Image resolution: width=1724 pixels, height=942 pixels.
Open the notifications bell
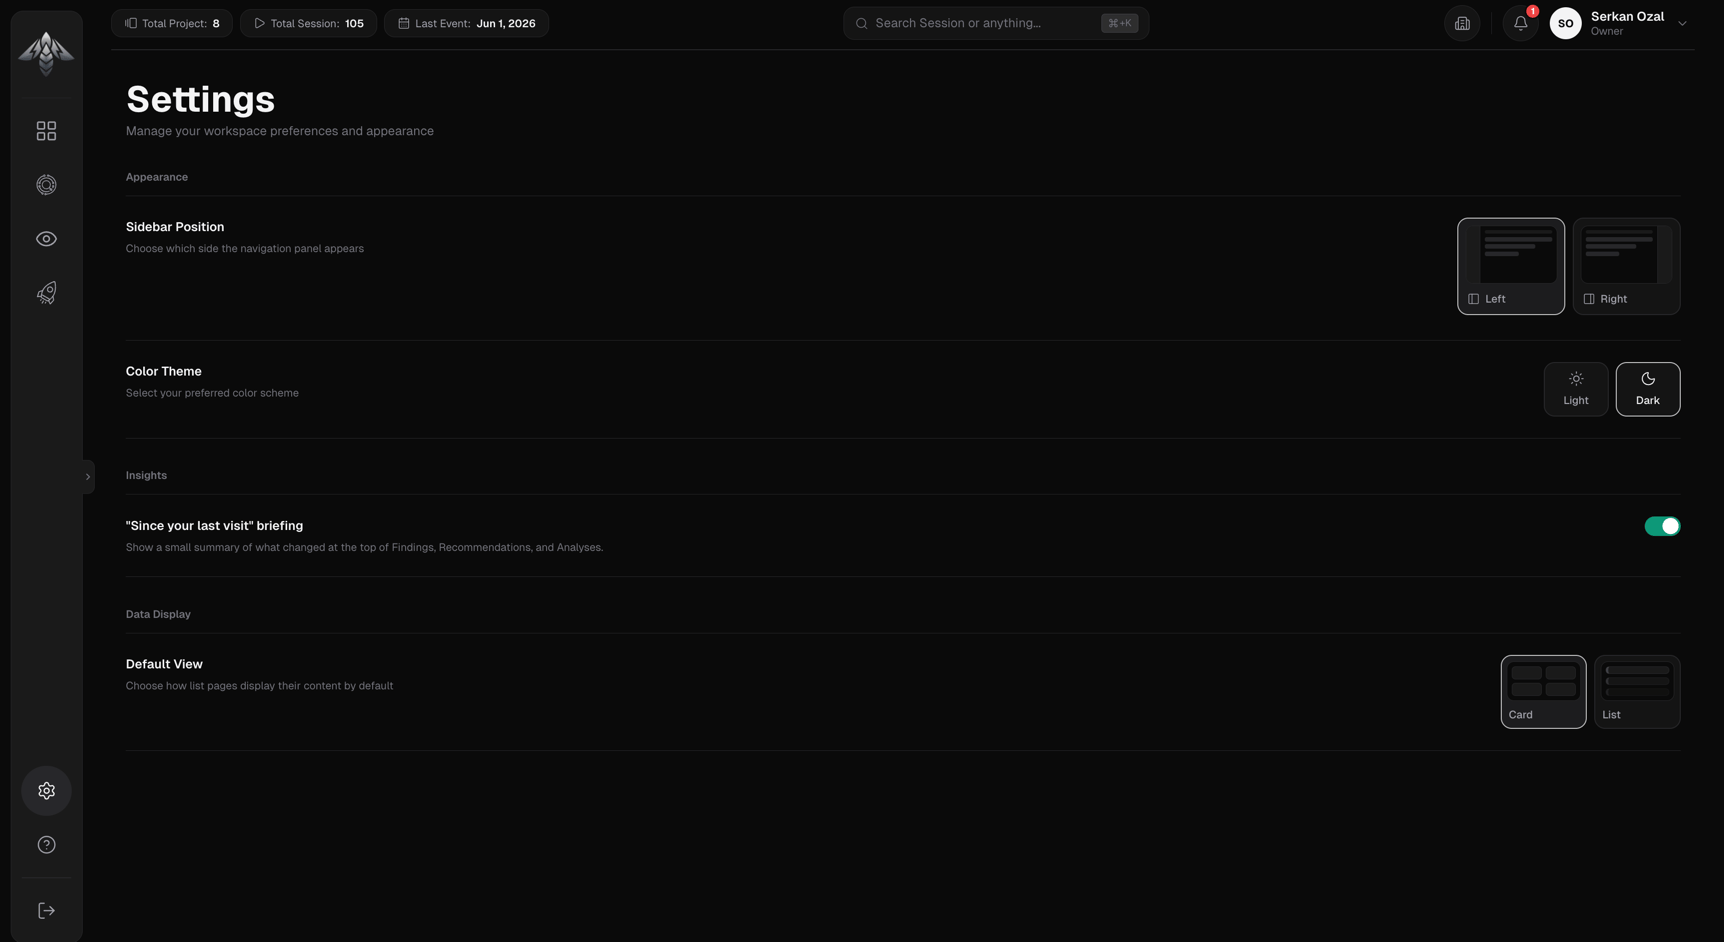pos(1520,23)
